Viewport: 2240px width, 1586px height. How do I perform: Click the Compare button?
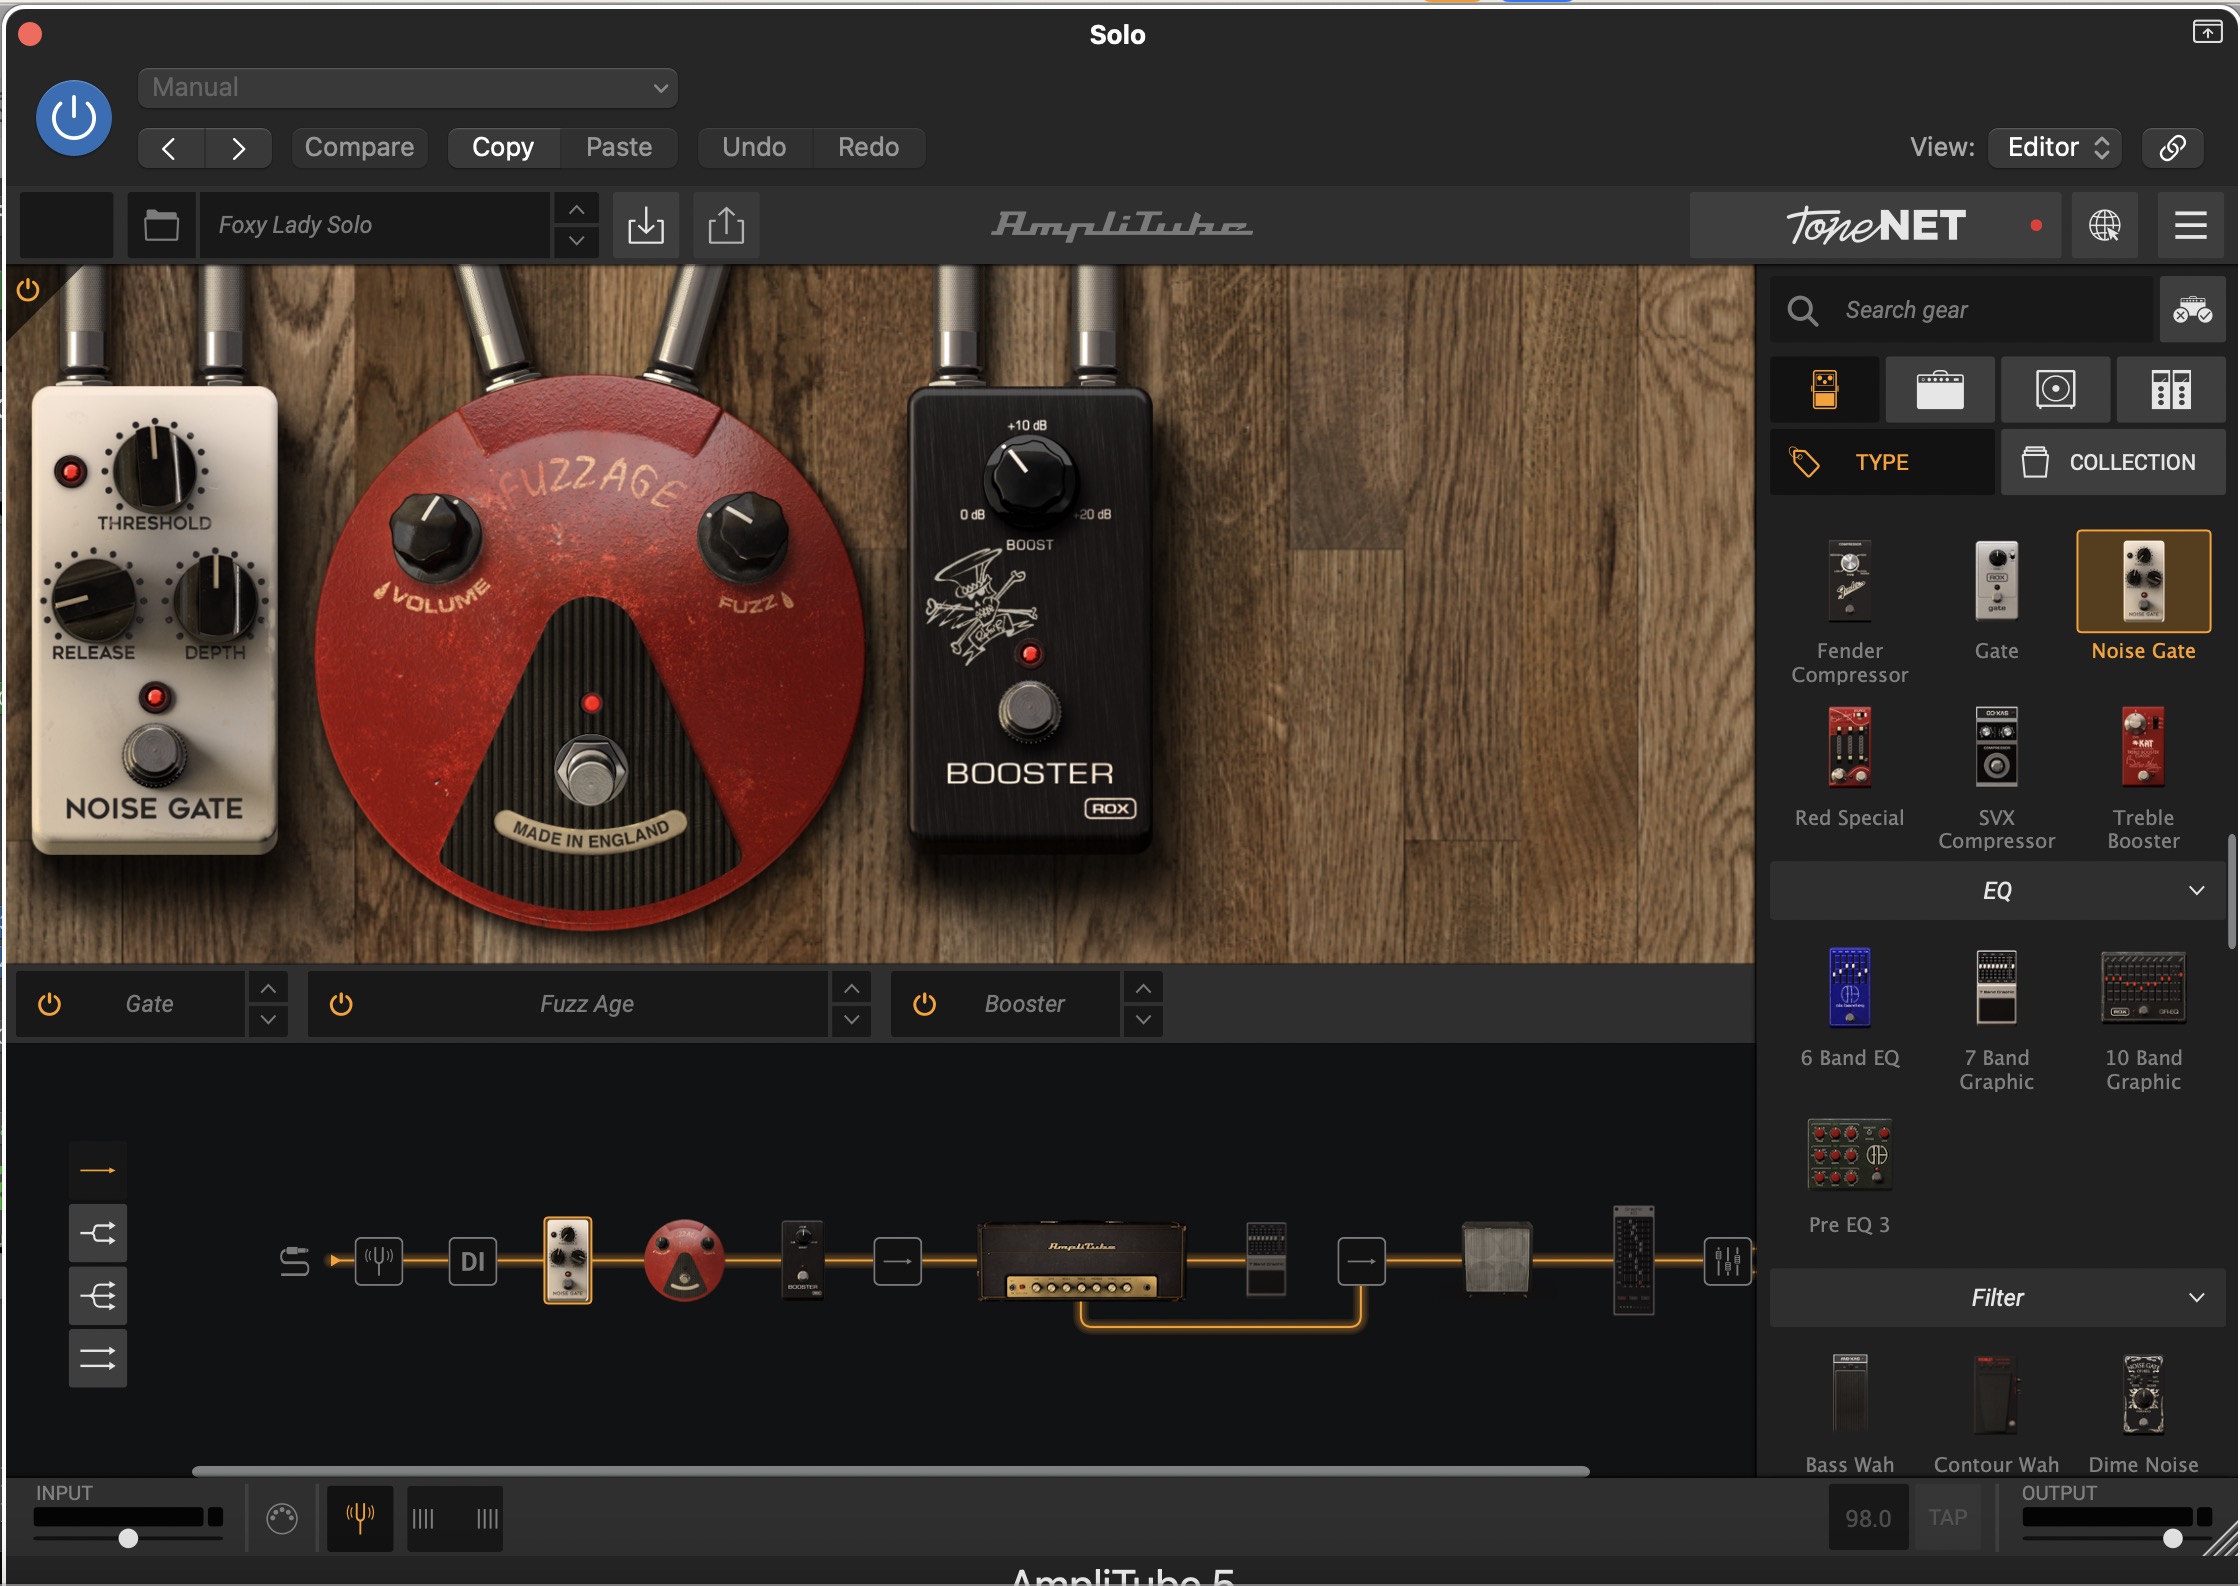(x=359, y=148)
